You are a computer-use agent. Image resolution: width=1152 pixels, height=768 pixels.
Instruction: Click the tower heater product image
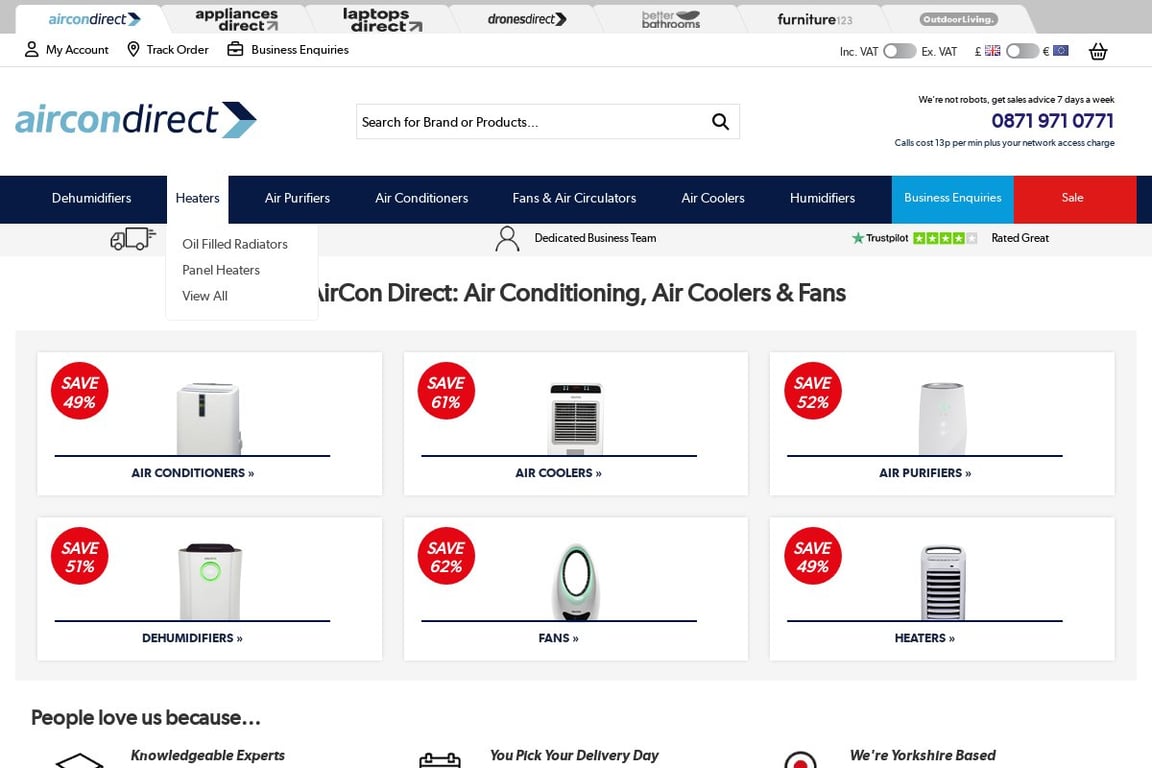pos(943,582)
